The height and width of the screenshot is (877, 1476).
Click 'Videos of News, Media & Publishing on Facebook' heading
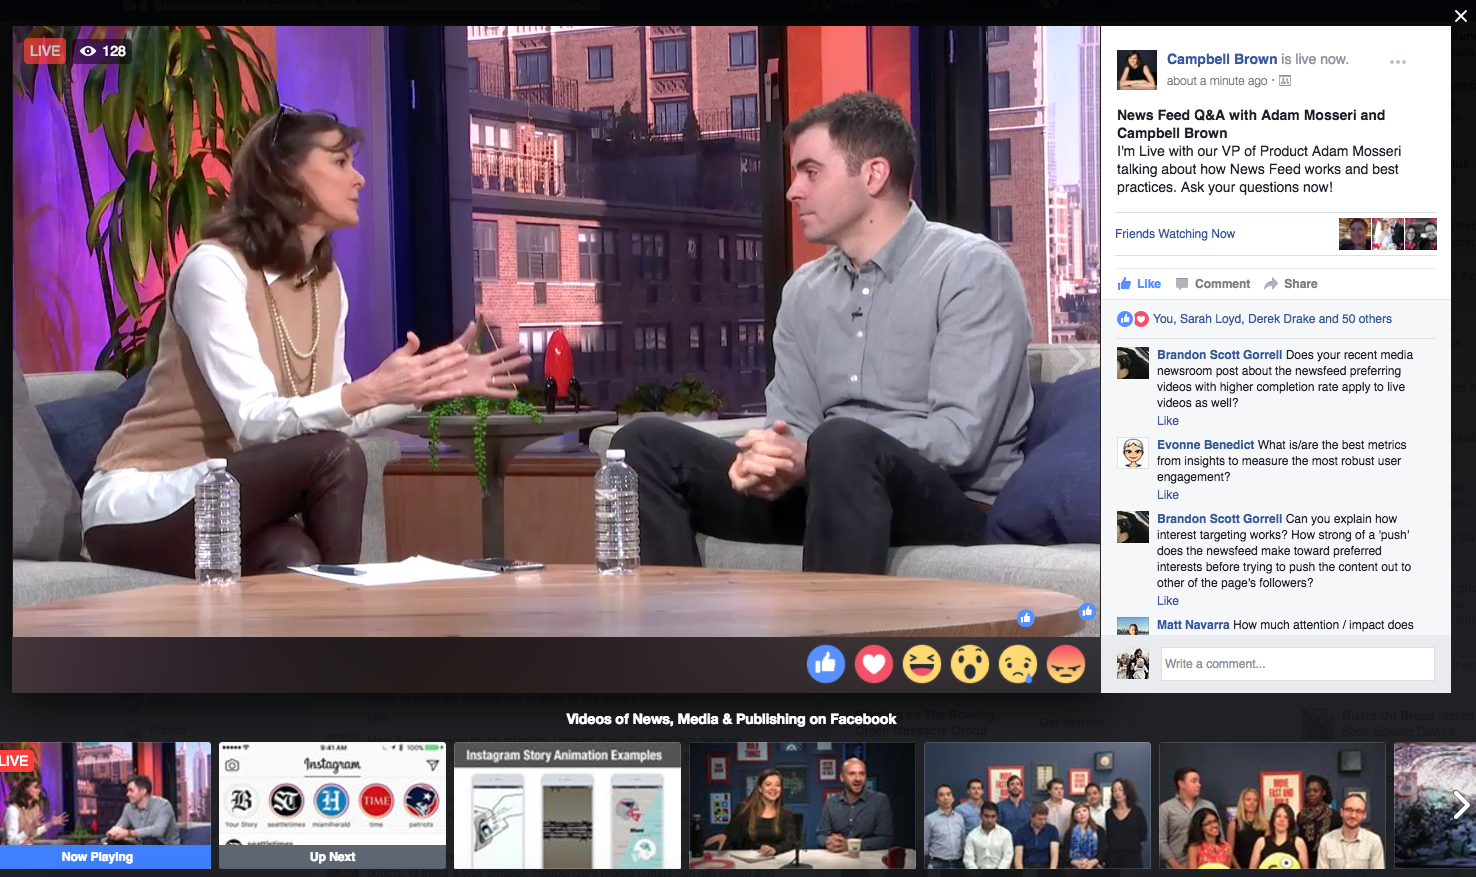pos(731,719)
